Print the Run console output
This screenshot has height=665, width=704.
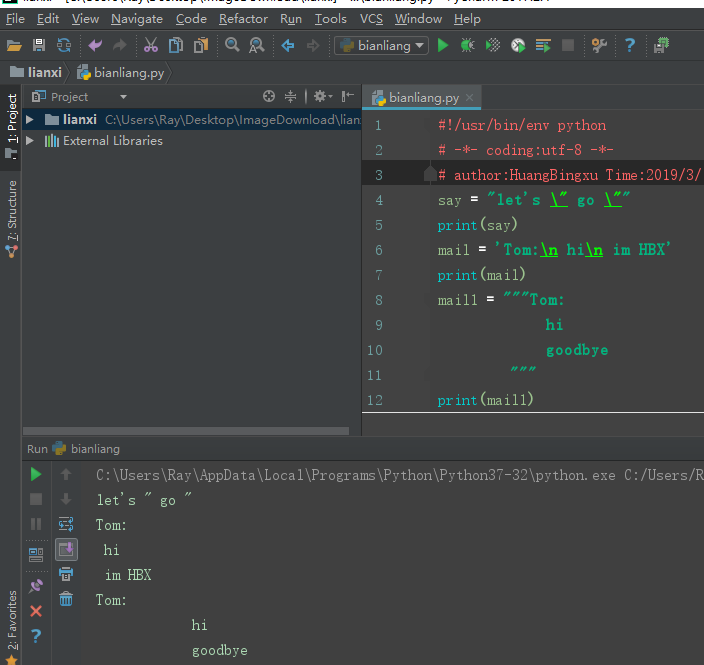tap(66, 574)
